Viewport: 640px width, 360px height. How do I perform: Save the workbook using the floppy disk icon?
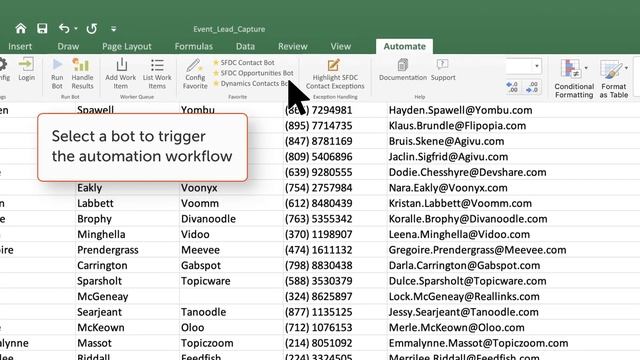tap(42, 29)
